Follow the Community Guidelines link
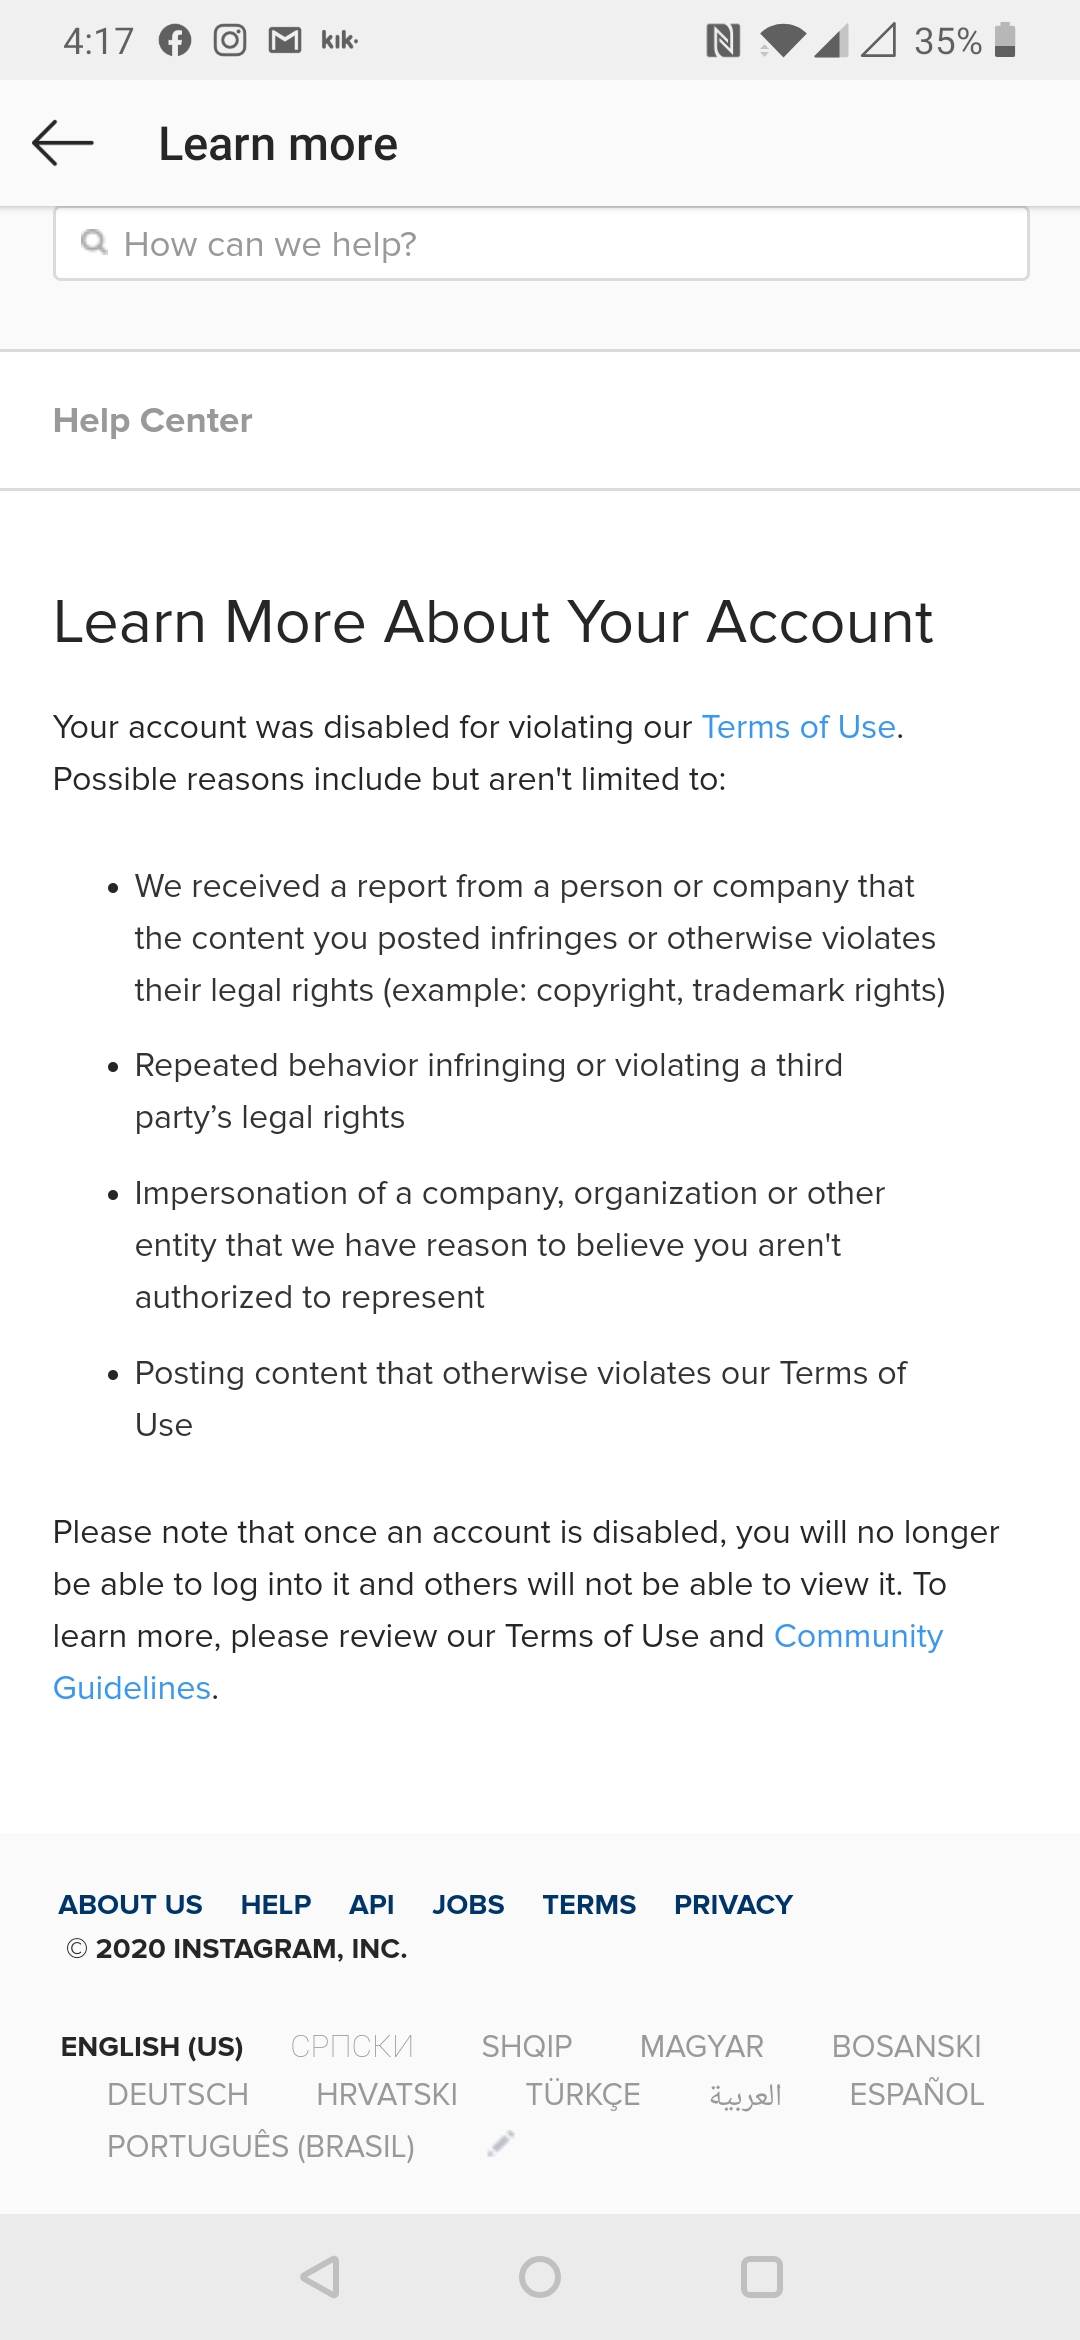Screen dimensions: 1080x2340 [x=498, y=1662]
